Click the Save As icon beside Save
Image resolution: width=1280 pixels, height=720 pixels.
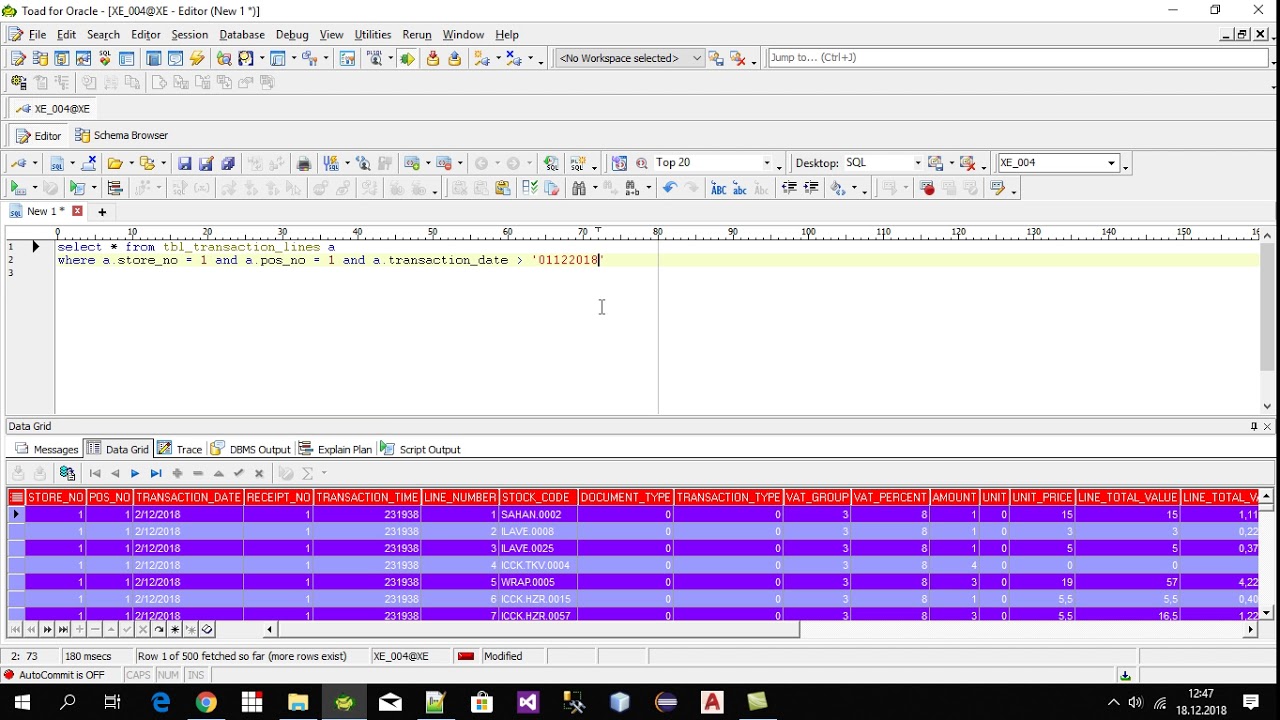(206, 163)
